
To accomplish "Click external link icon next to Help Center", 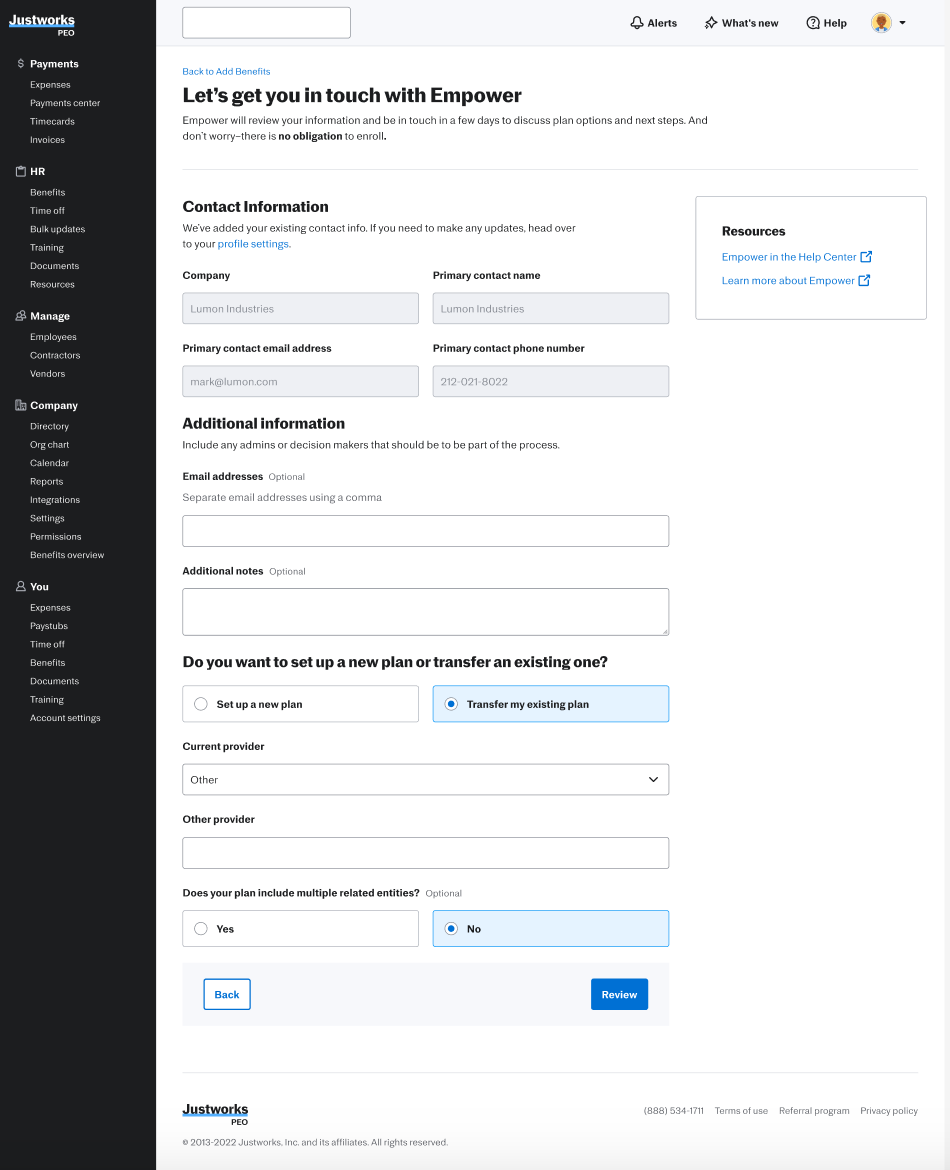I will coord(866,257).
